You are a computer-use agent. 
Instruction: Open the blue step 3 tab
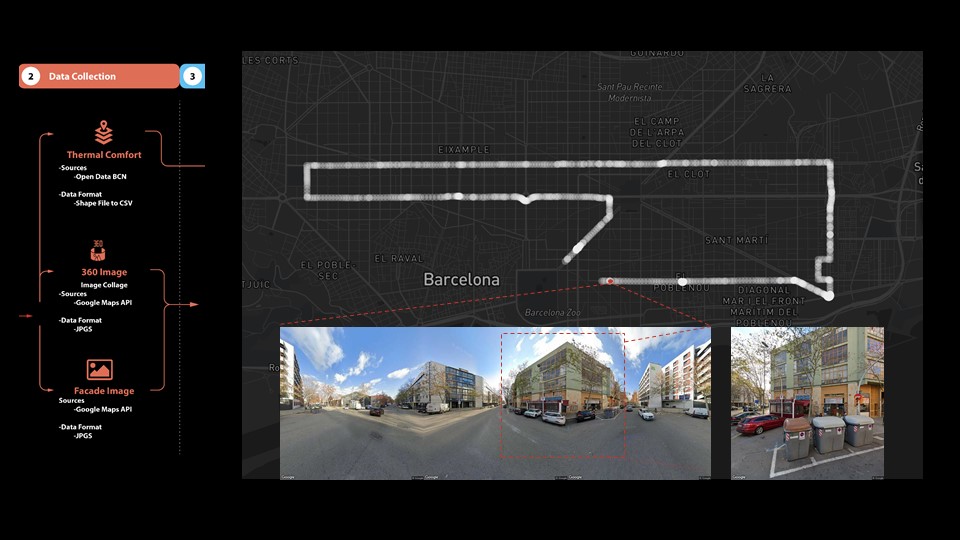(192, 77)
